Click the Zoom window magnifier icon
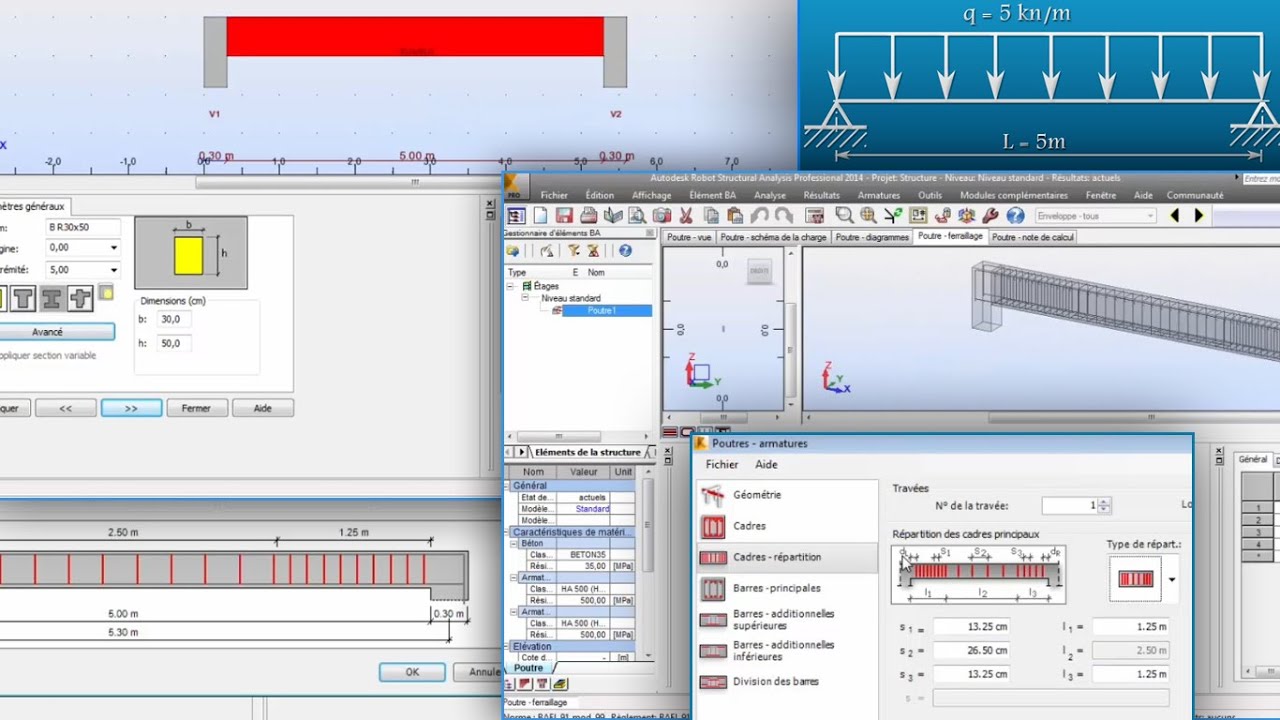1280x720 pixels. pyautogui.click(x=845, y=215)
